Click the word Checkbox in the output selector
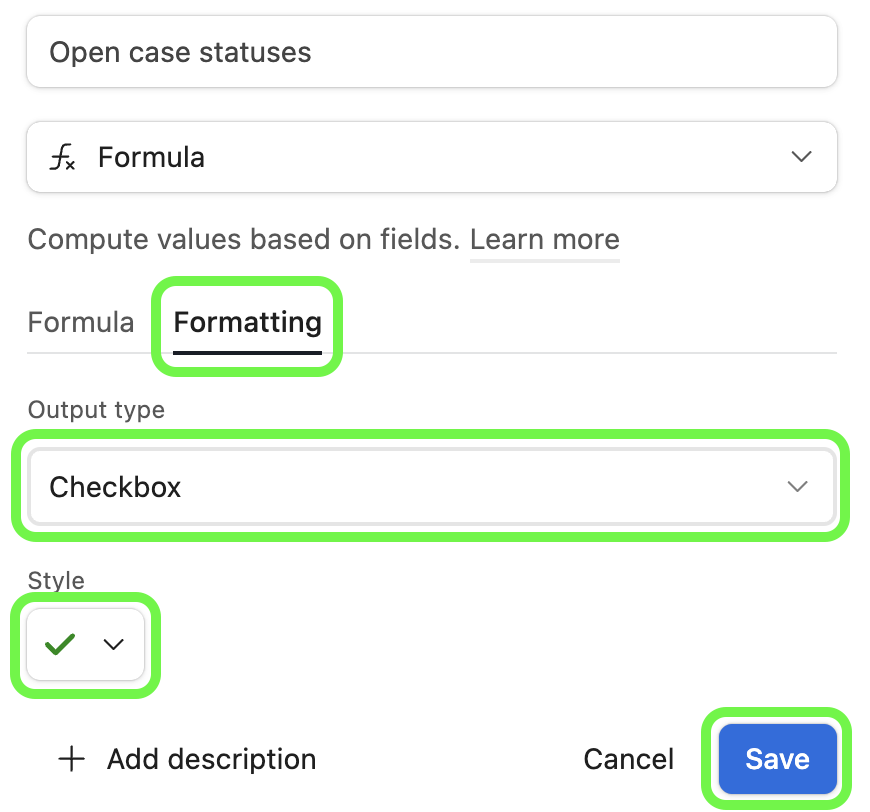The image size is (870, 812). coord(115,487)
